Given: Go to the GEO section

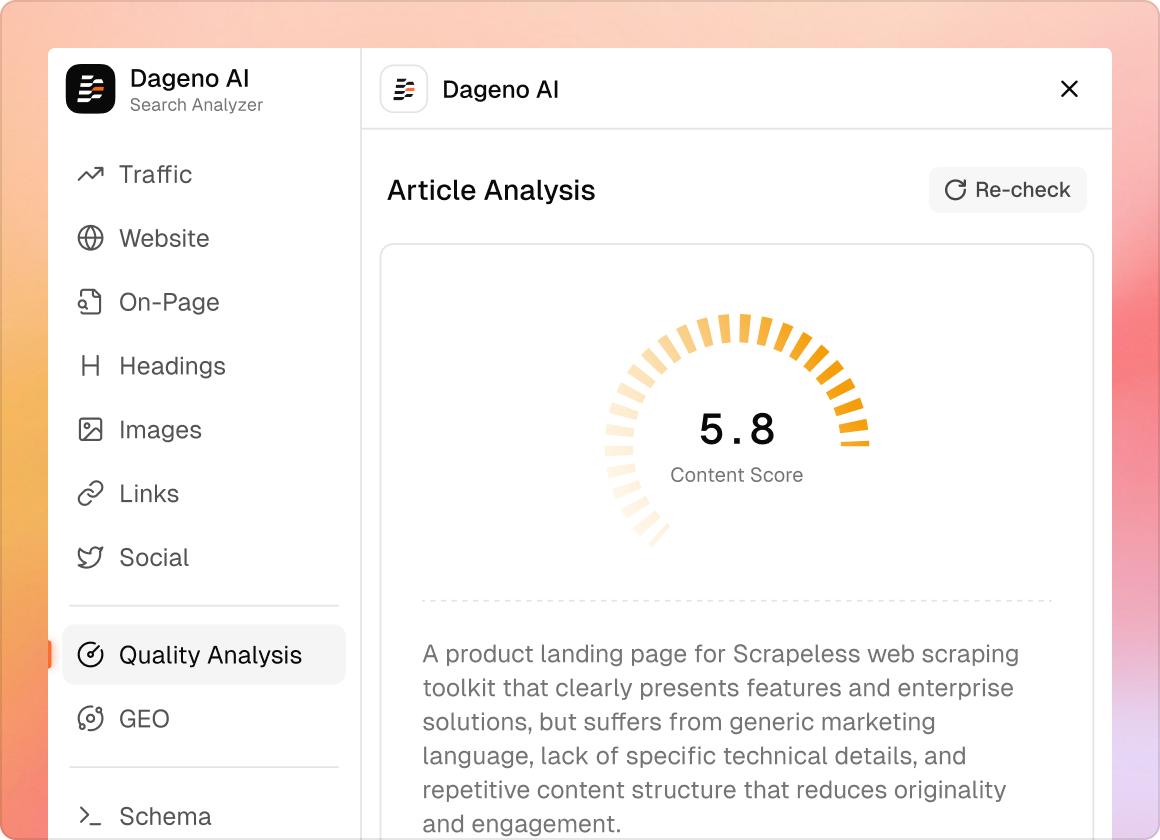Looking at the screenshot, I should click(x=144, y=719).
